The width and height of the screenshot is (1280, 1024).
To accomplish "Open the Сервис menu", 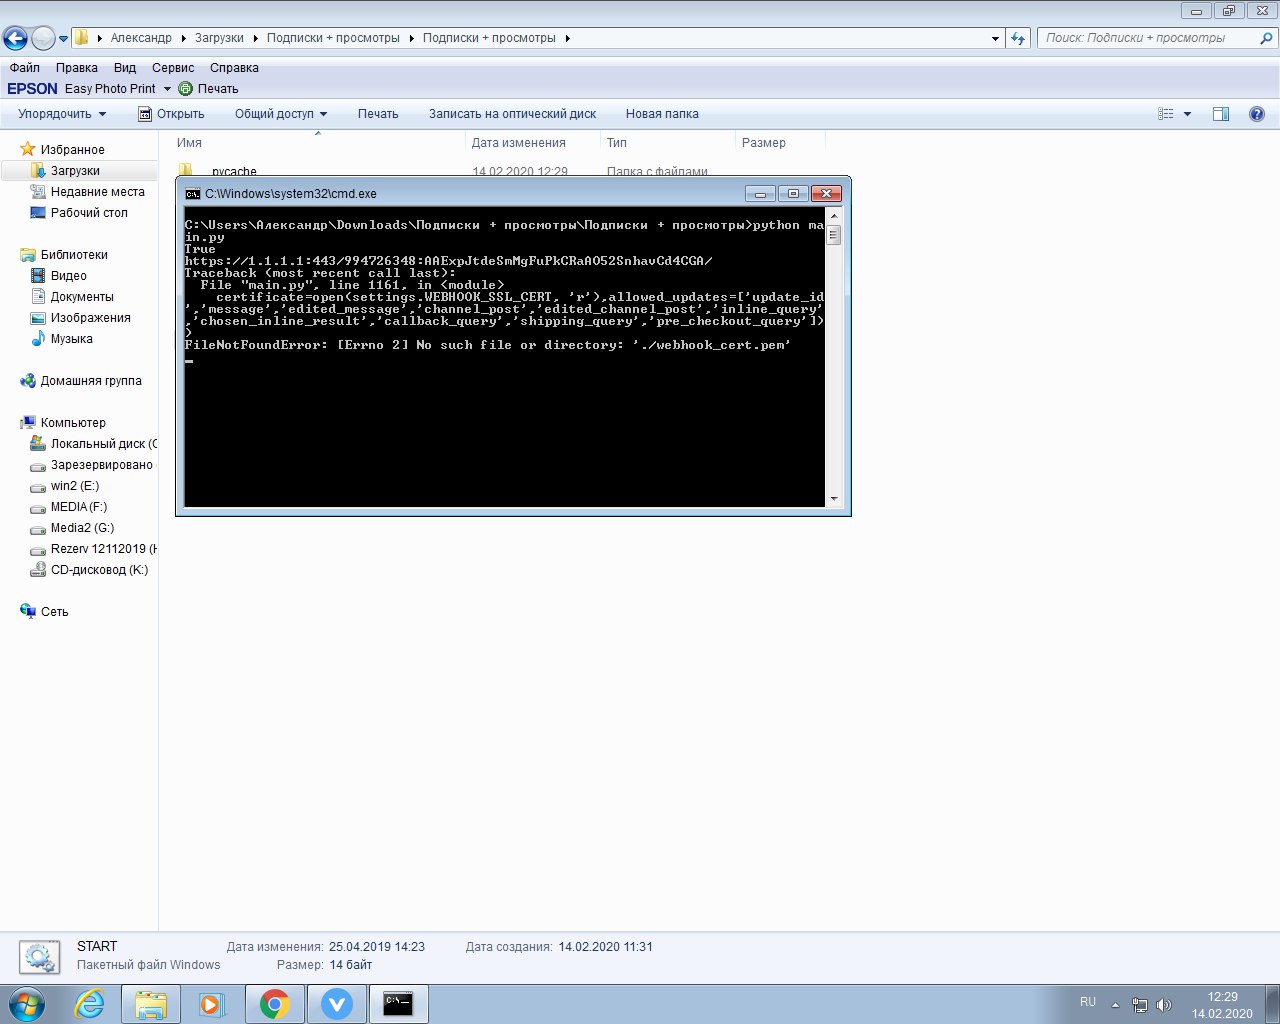I will pyautogui.click(x=173, y=68).
